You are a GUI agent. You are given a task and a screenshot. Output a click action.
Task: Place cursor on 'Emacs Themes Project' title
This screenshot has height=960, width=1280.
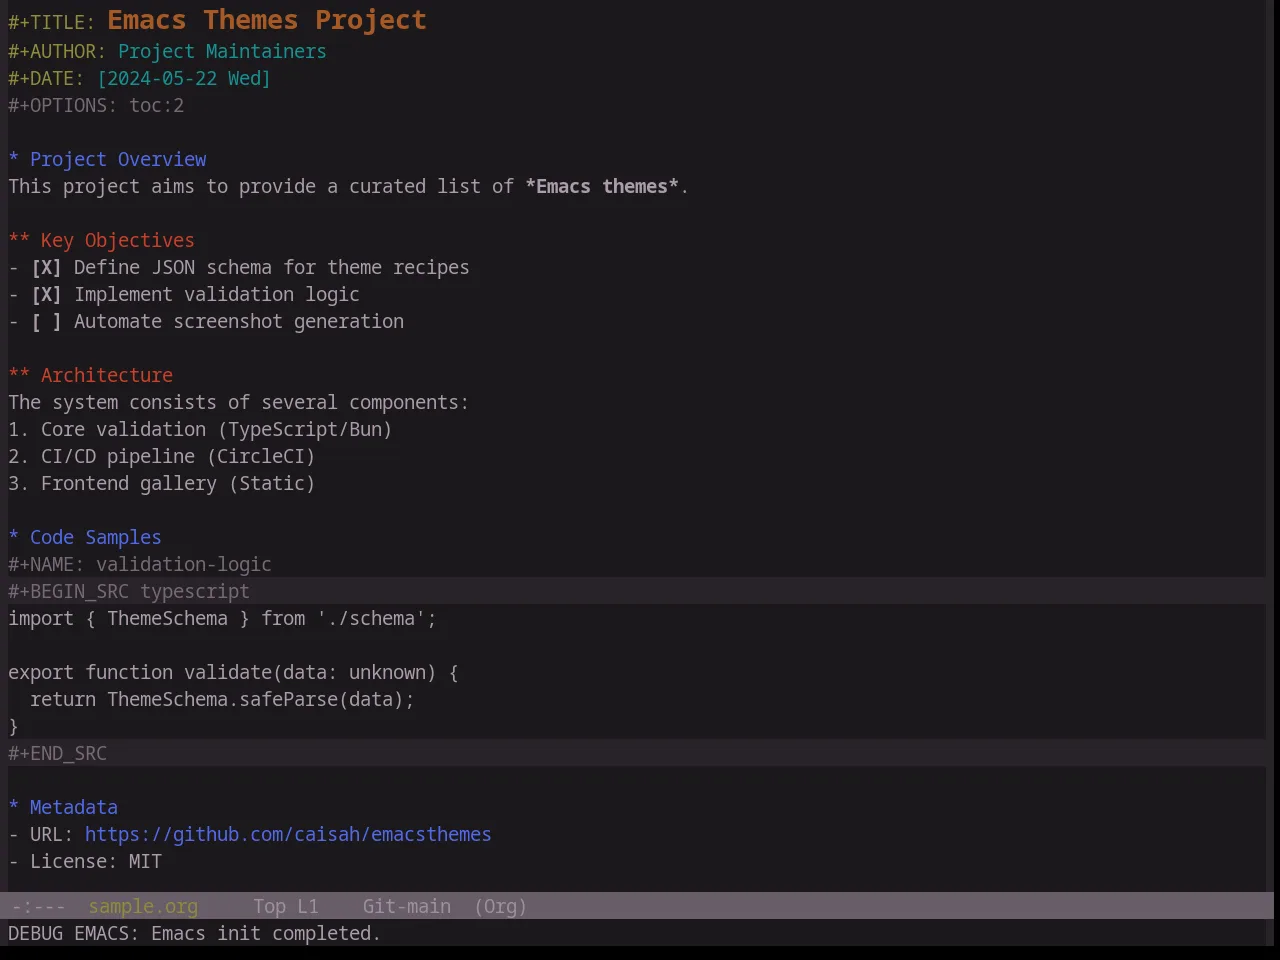coord(267,20)
